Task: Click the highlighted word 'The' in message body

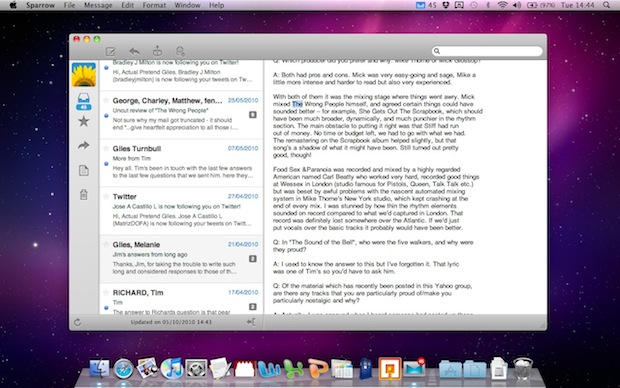Action: (297, 104)
